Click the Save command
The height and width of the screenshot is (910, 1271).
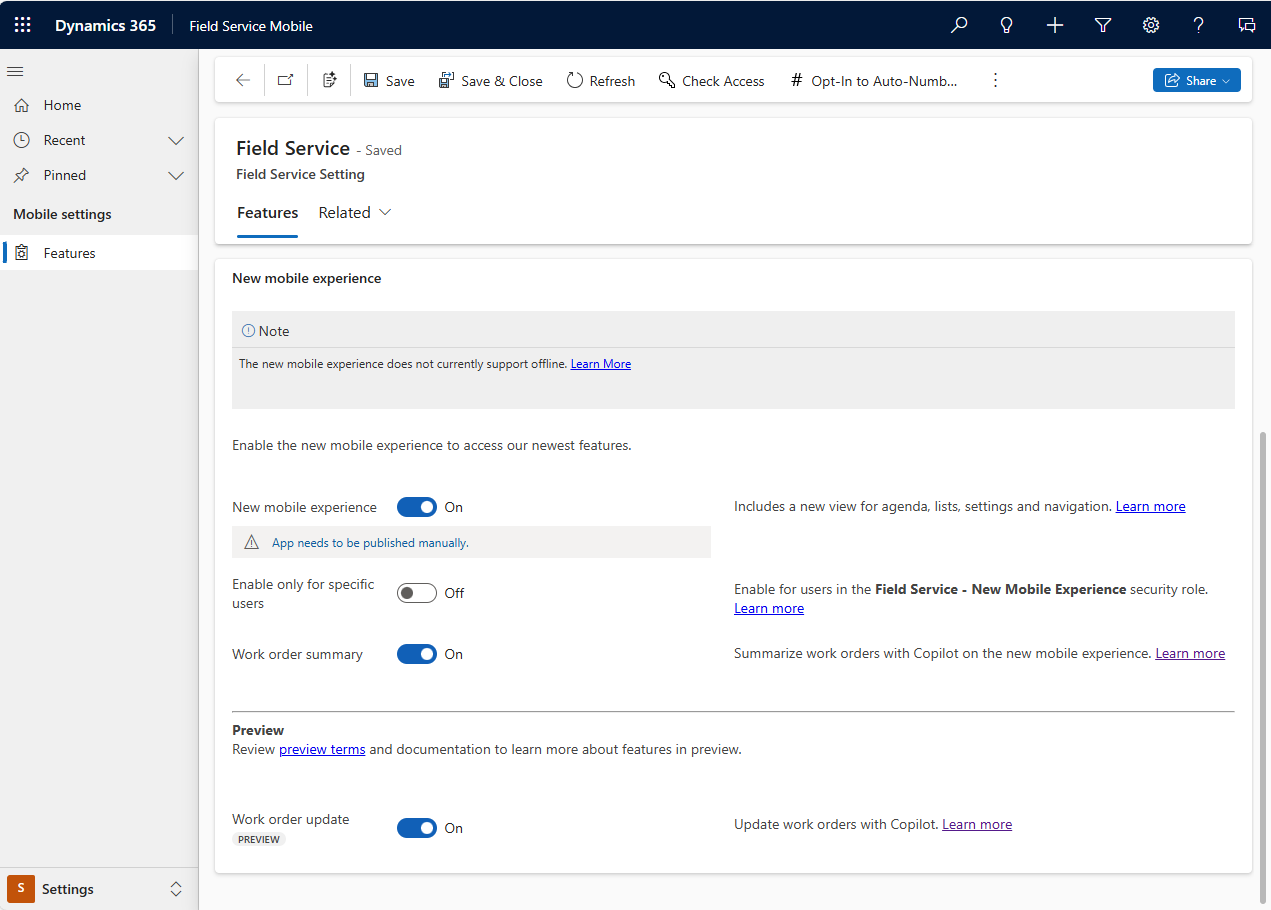(x=389, y=81)
